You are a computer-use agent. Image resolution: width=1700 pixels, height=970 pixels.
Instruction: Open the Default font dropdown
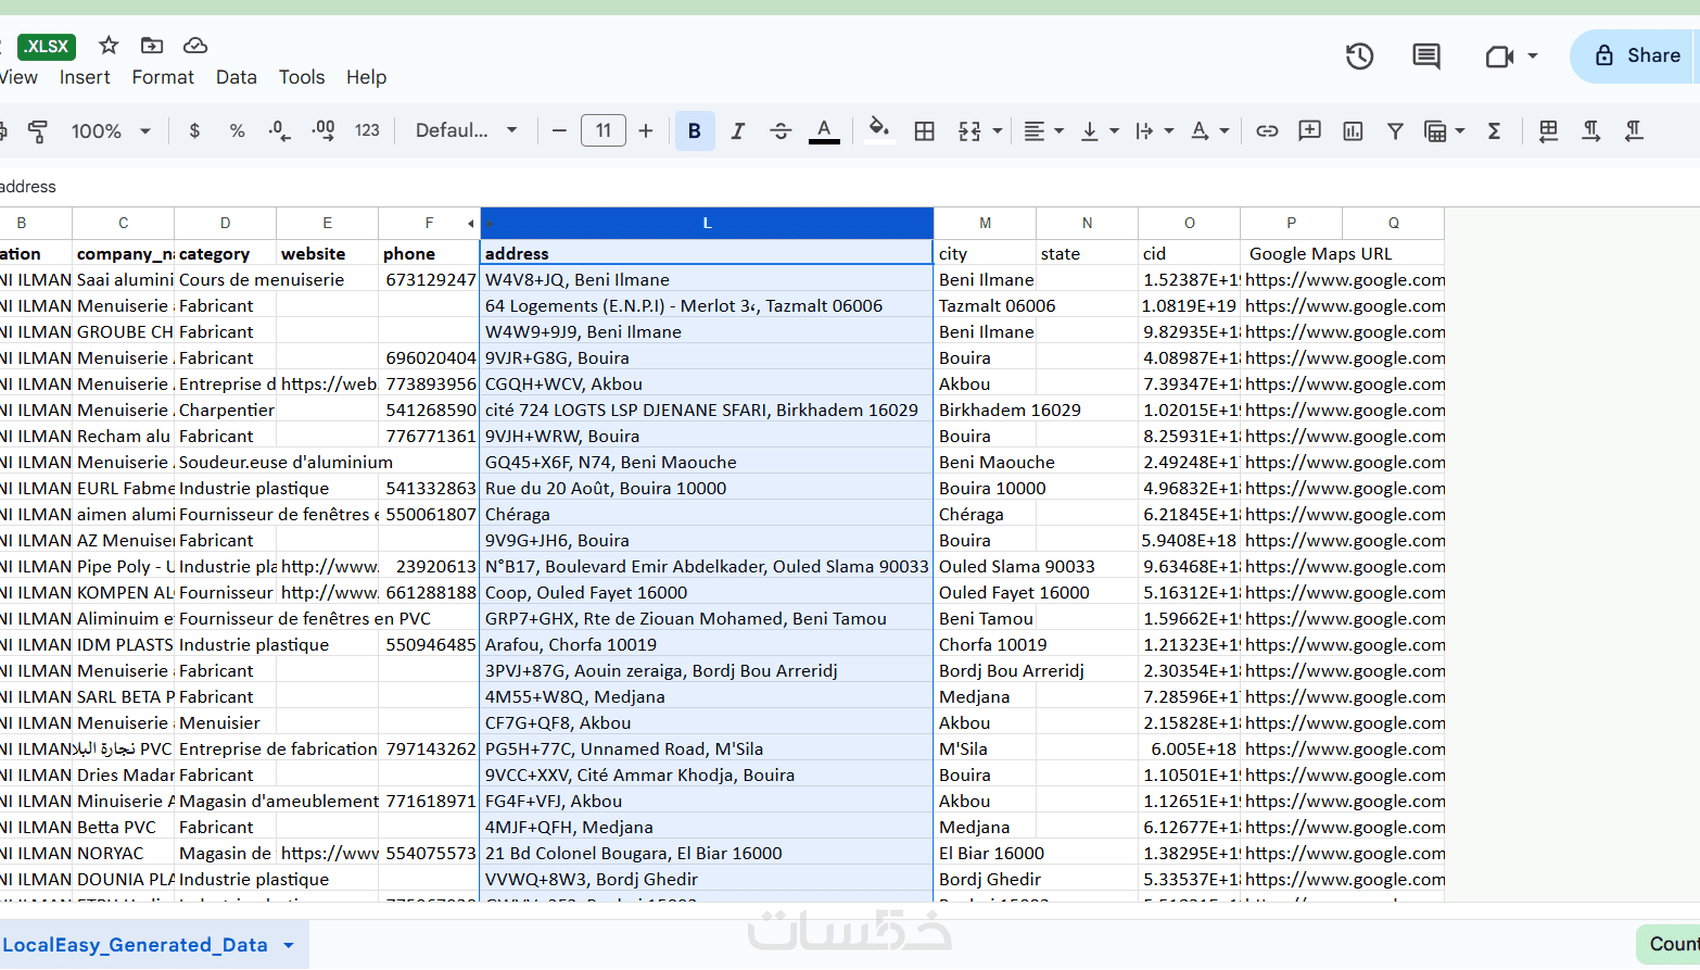466,131
